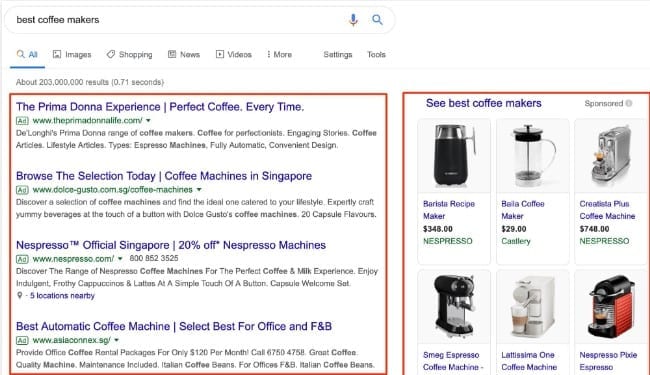Click the Nespresso Pixie Espresso image
The image size is (650, 375).
[x=610, y=307]
